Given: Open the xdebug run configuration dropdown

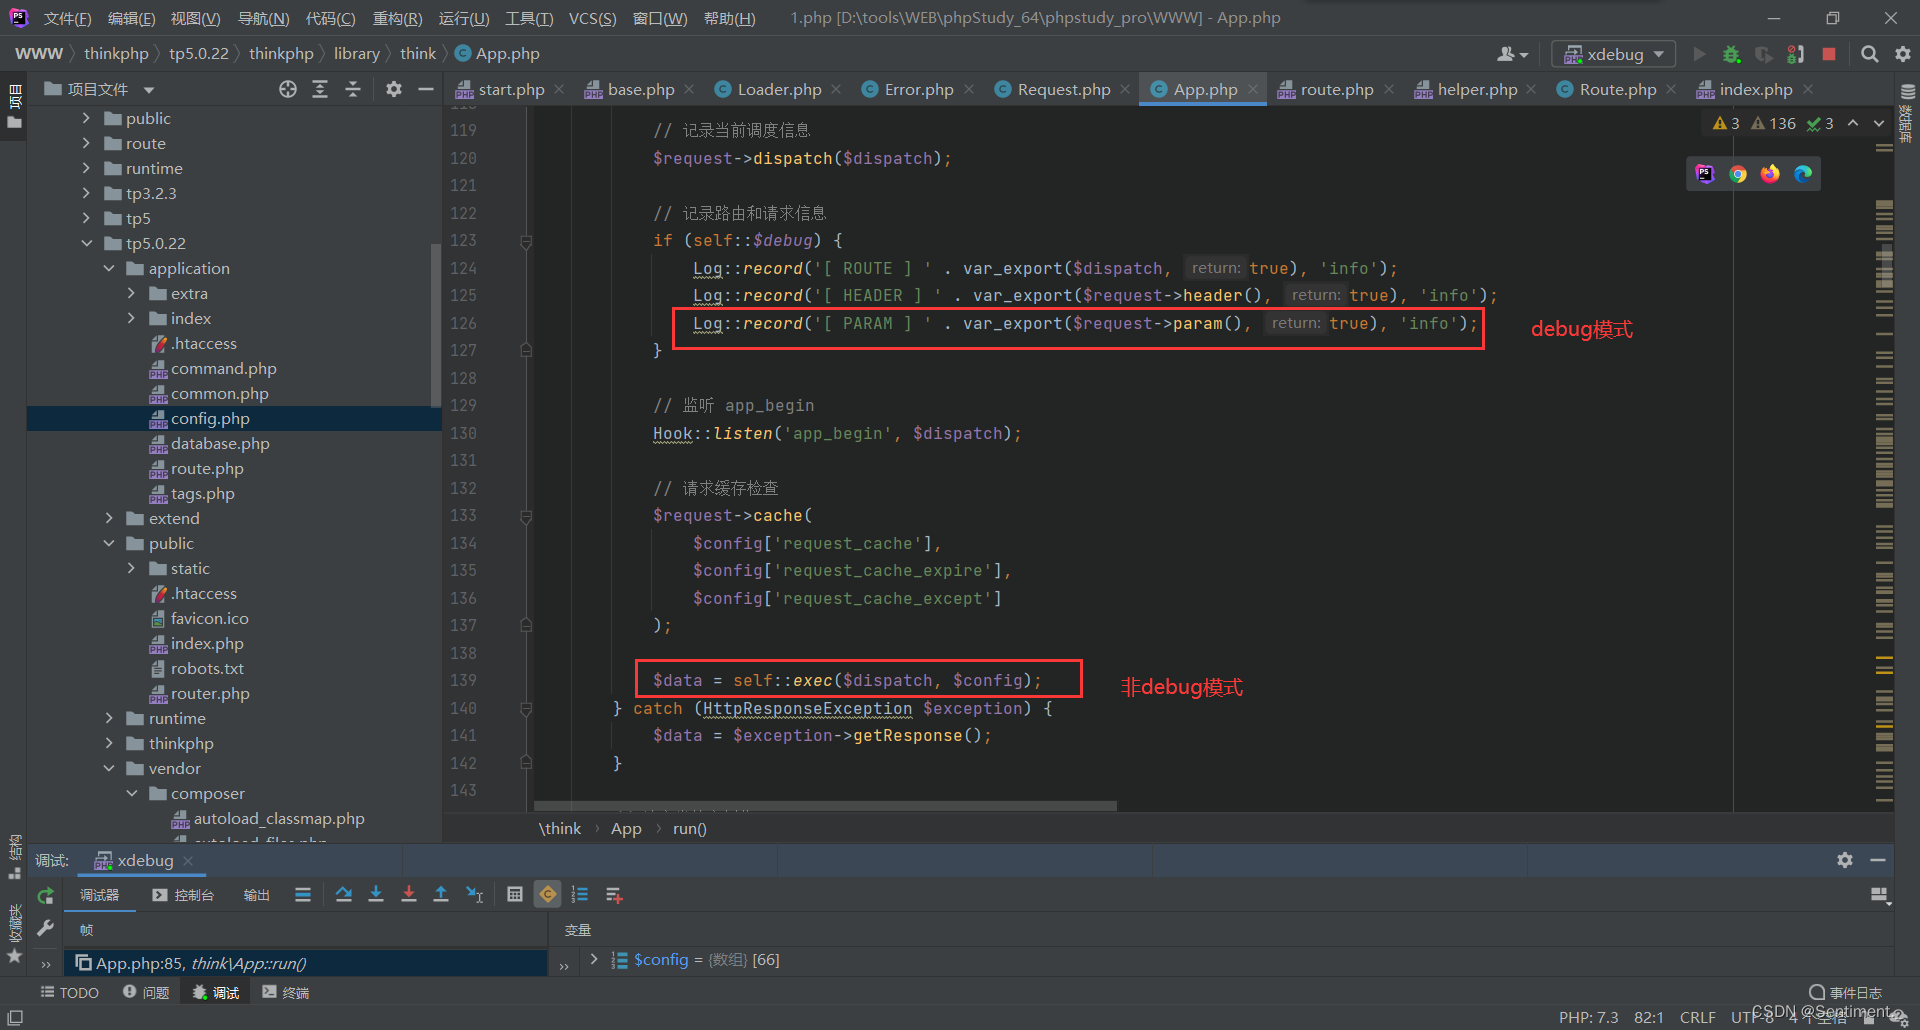Looking at the screenshot, I should point(1613,54).
